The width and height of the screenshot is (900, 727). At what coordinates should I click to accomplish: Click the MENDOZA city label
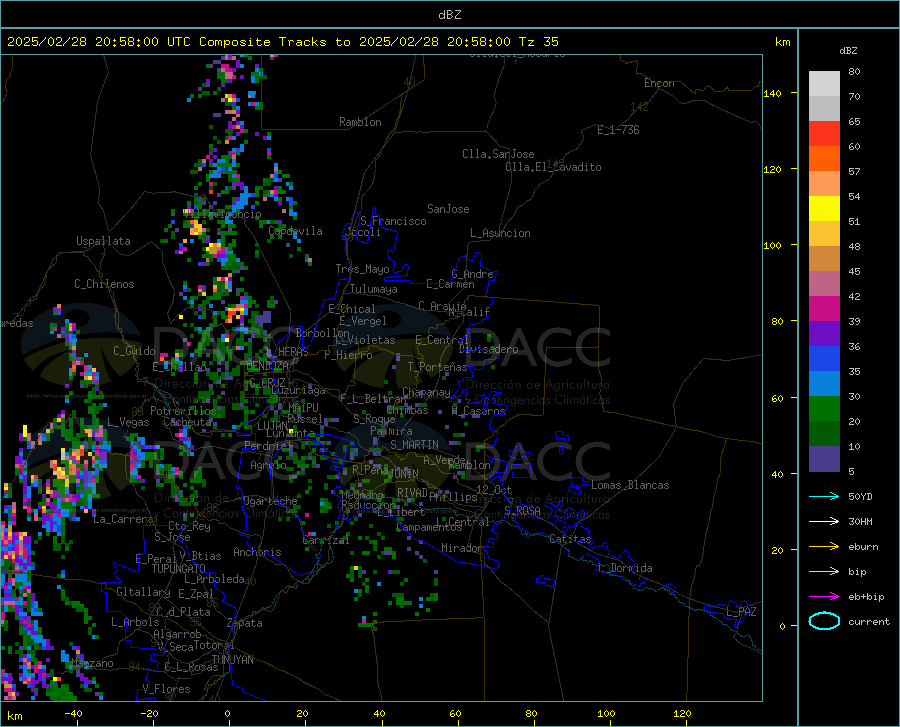tap(267, 365)
